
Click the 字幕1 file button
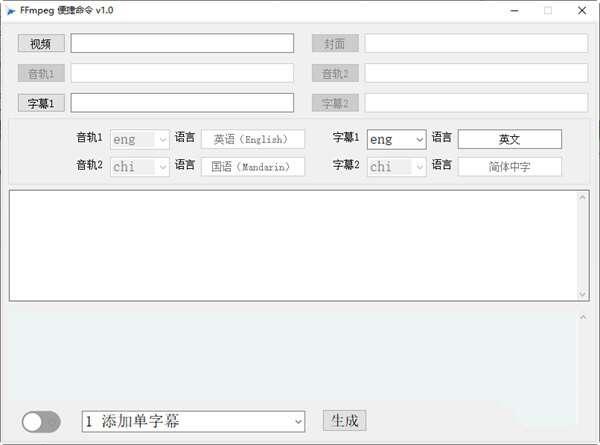point(41,103)
